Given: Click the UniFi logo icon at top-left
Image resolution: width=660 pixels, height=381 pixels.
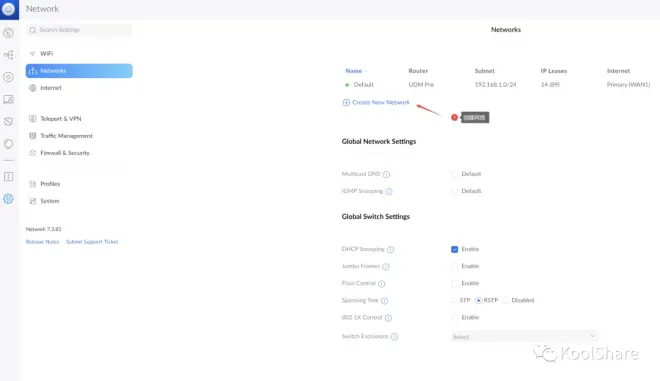Looking at the screenshot, I should pos(8,9).
